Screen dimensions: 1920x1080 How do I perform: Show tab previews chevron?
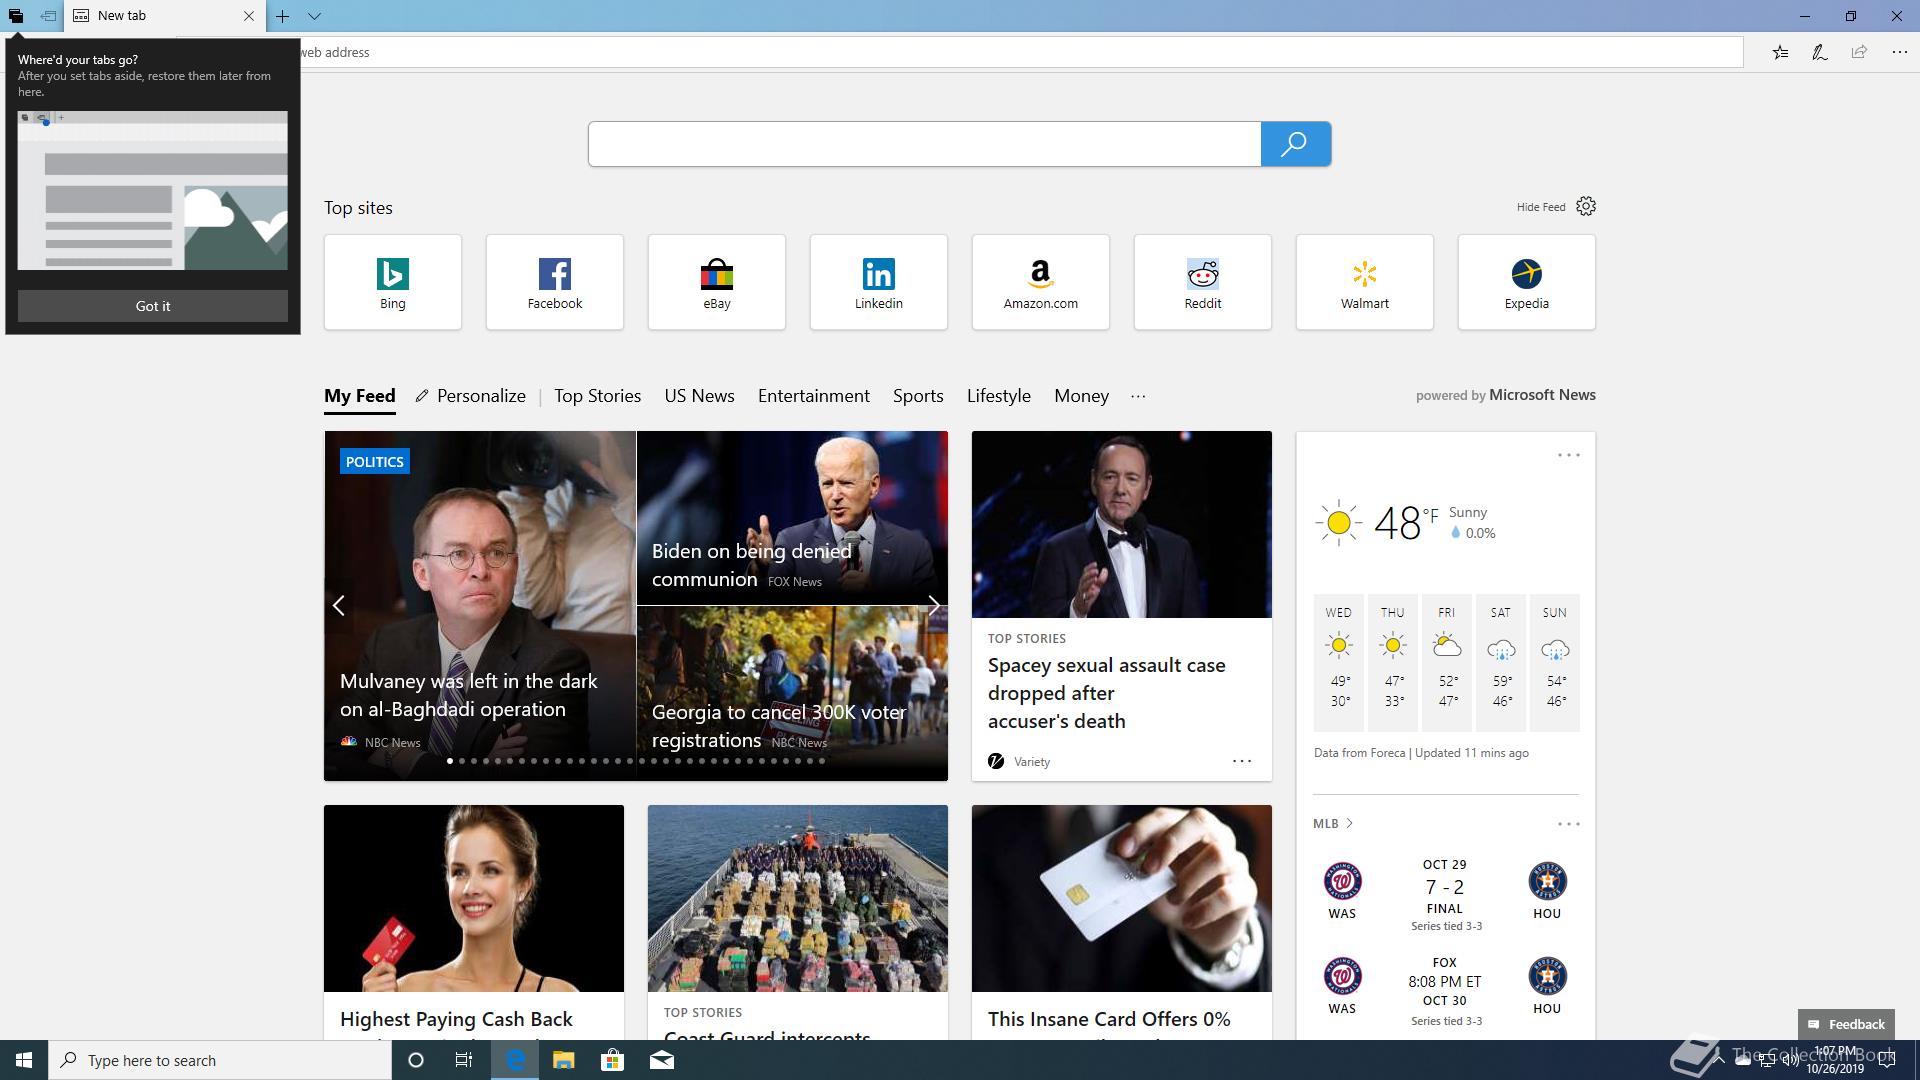tap(314, 16)
